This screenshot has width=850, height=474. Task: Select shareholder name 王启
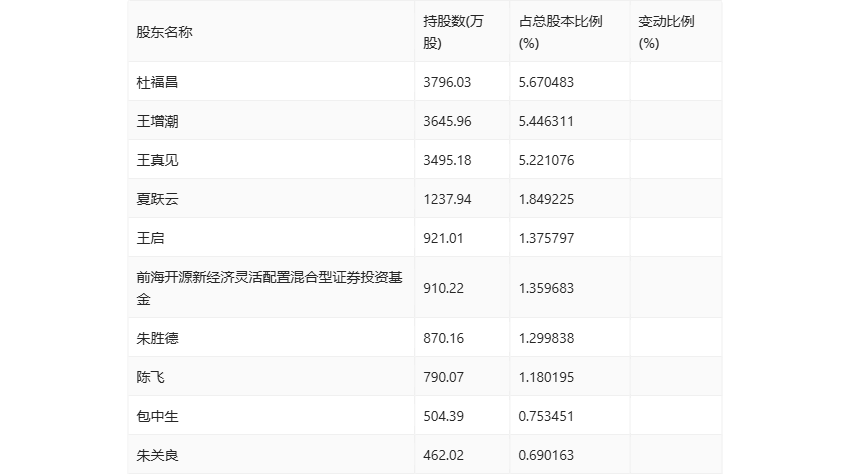click(150, 238)
